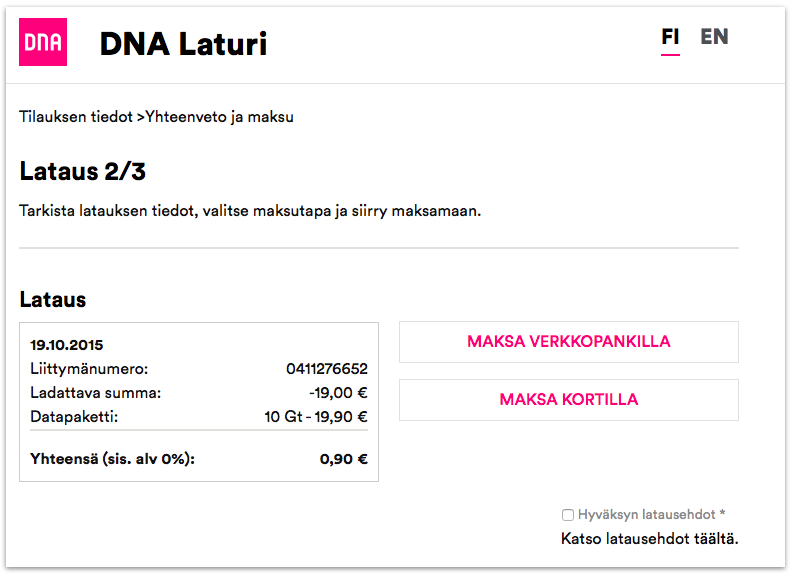Tick the Hyväksyn latausehdot checkbox
This screenshot has width=790, height=573.
pos(568,515)
